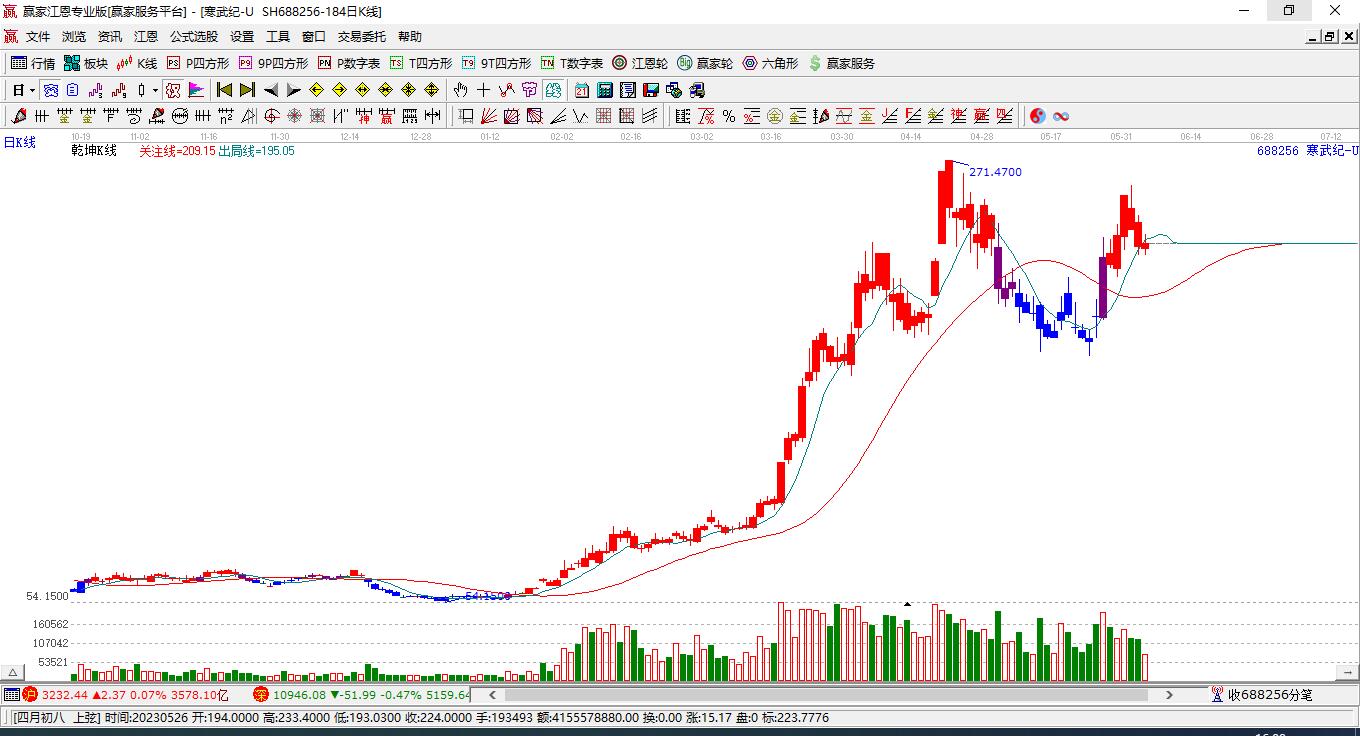Image resolution: width=1360 pixels, height=736 pixels.
Task: Click the 出局线=195.05 label
Action: 256,151
